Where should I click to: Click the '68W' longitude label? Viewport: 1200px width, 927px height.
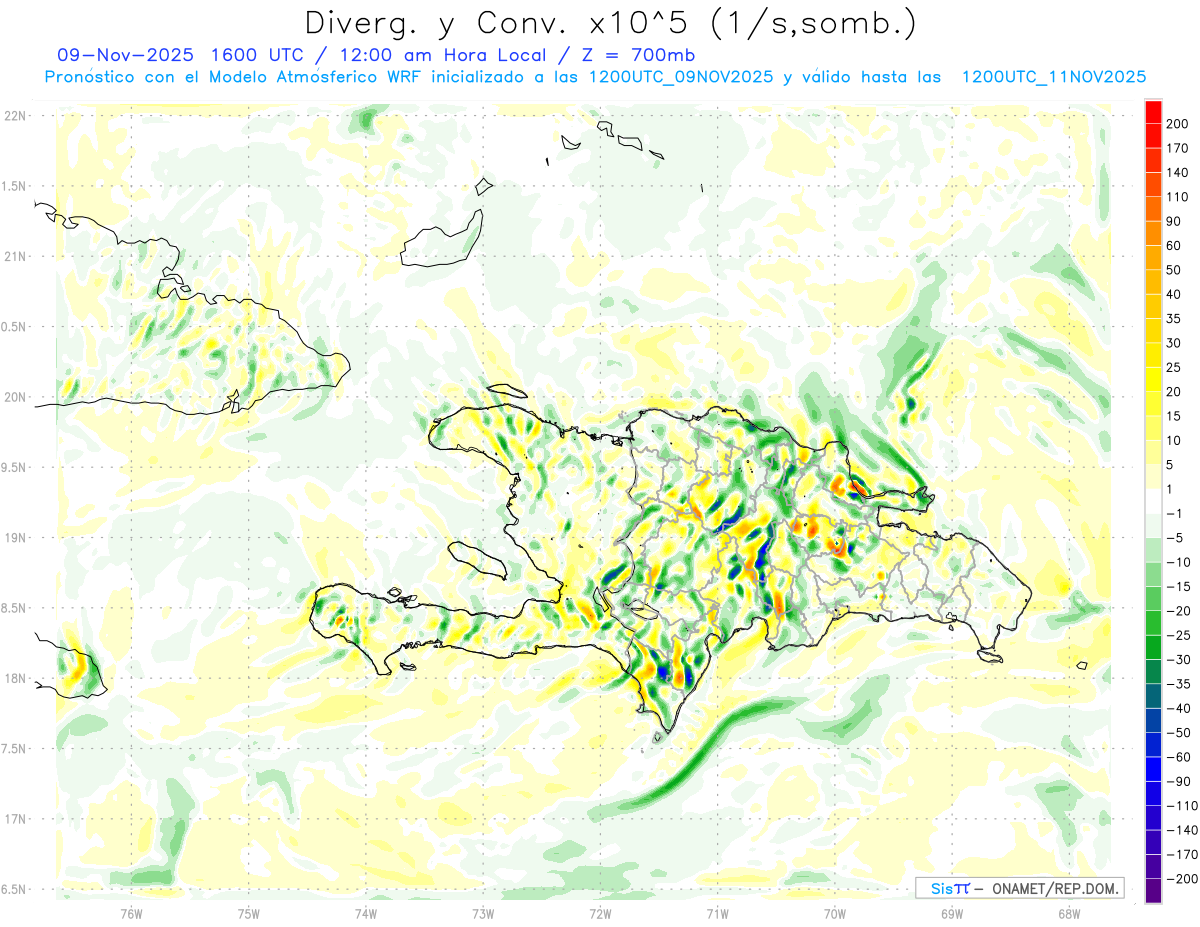(x=1069, y=913)
